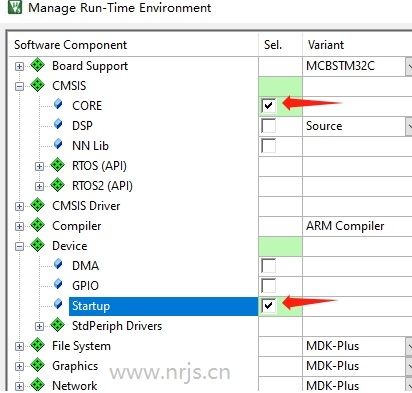The image size is (412, 393).
Task: Tick the DMA device checkbox
Action: coord(269,266)
